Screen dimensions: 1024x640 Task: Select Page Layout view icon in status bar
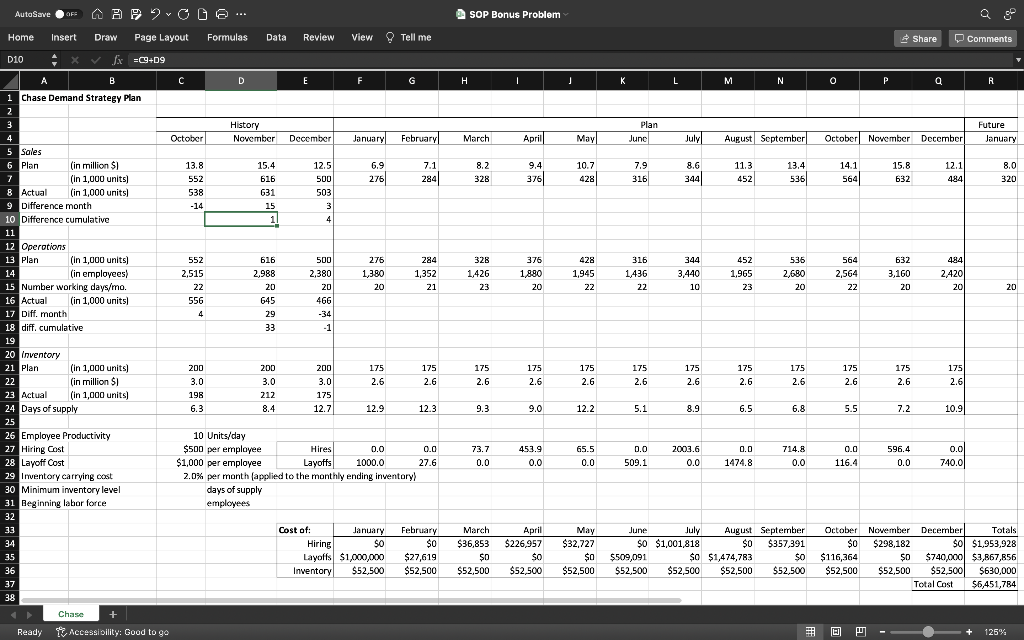[835, 632]
